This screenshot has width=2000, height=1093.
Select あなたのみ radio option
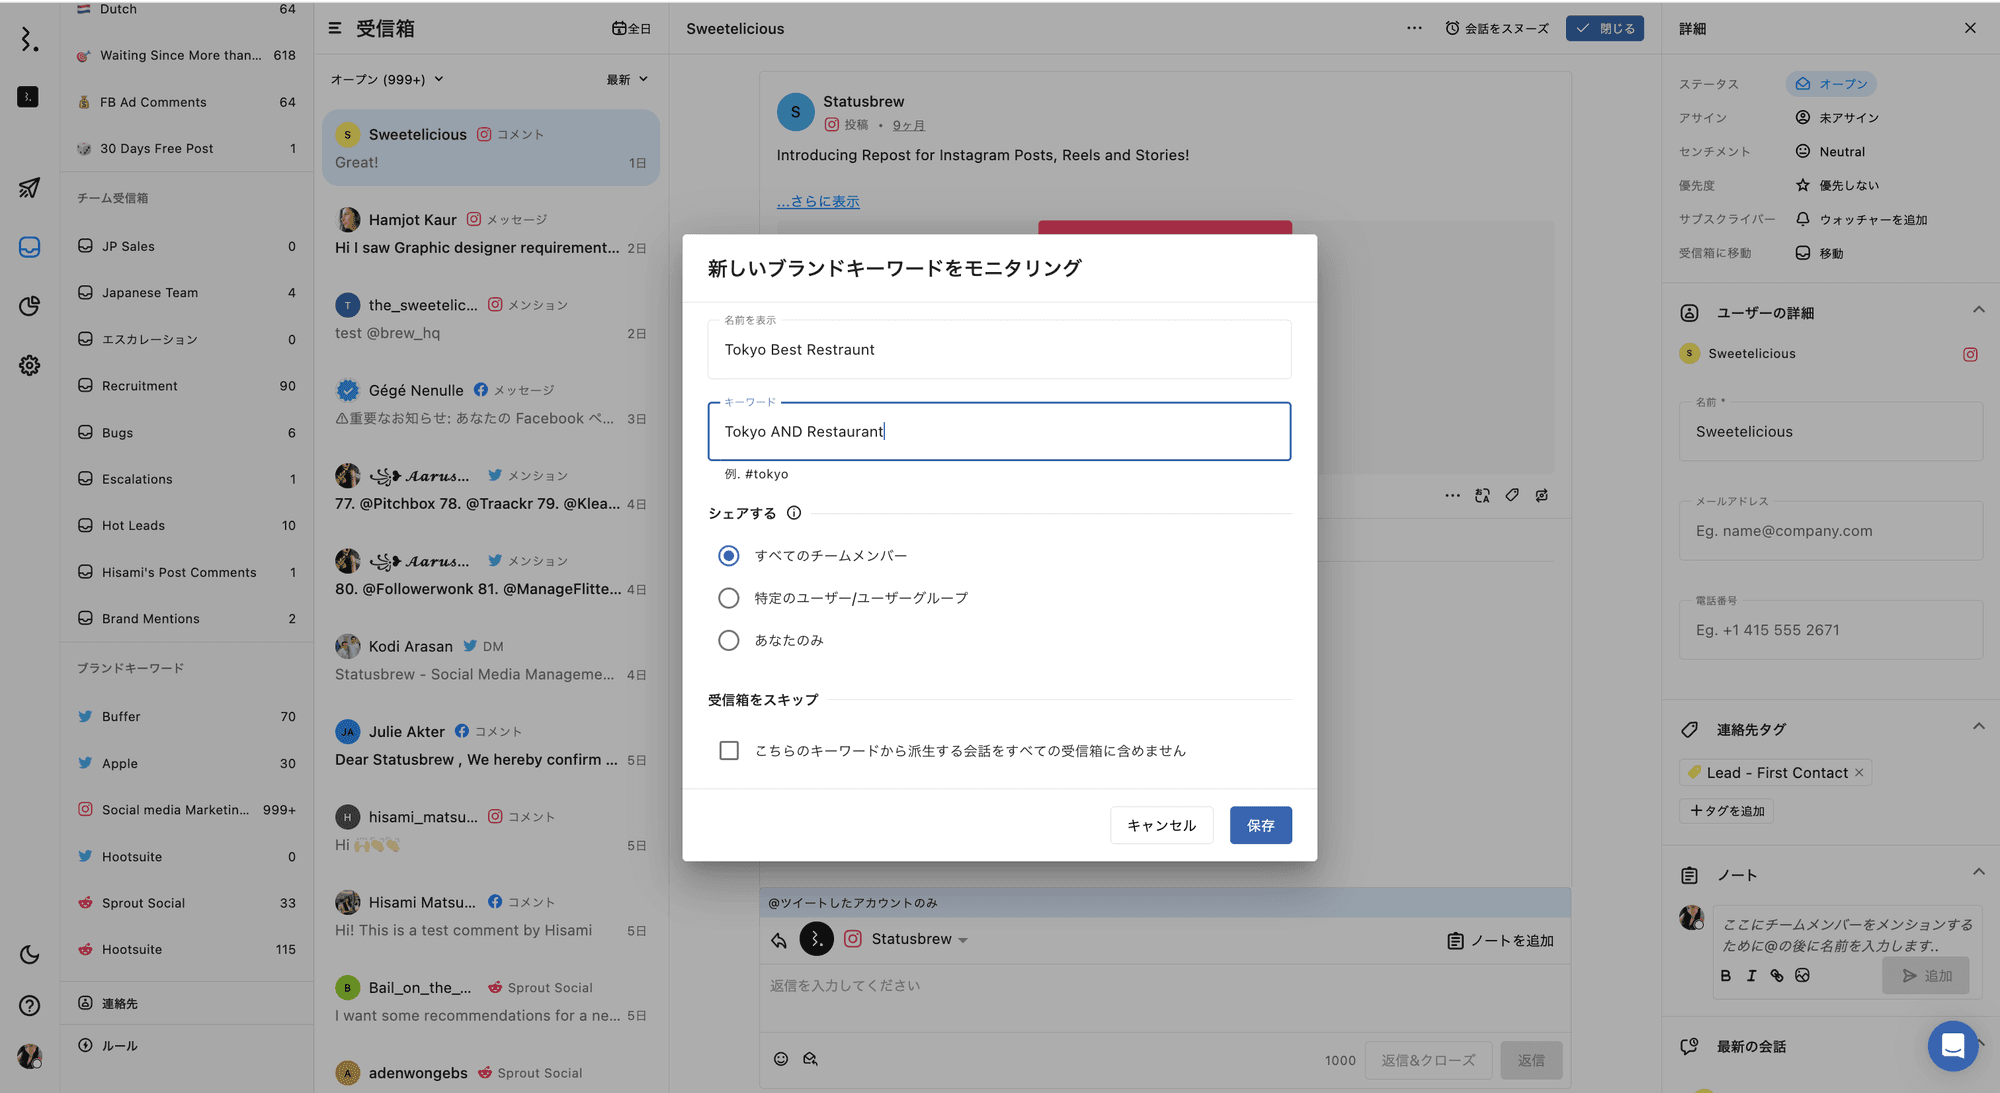click(x=729, y=641)
